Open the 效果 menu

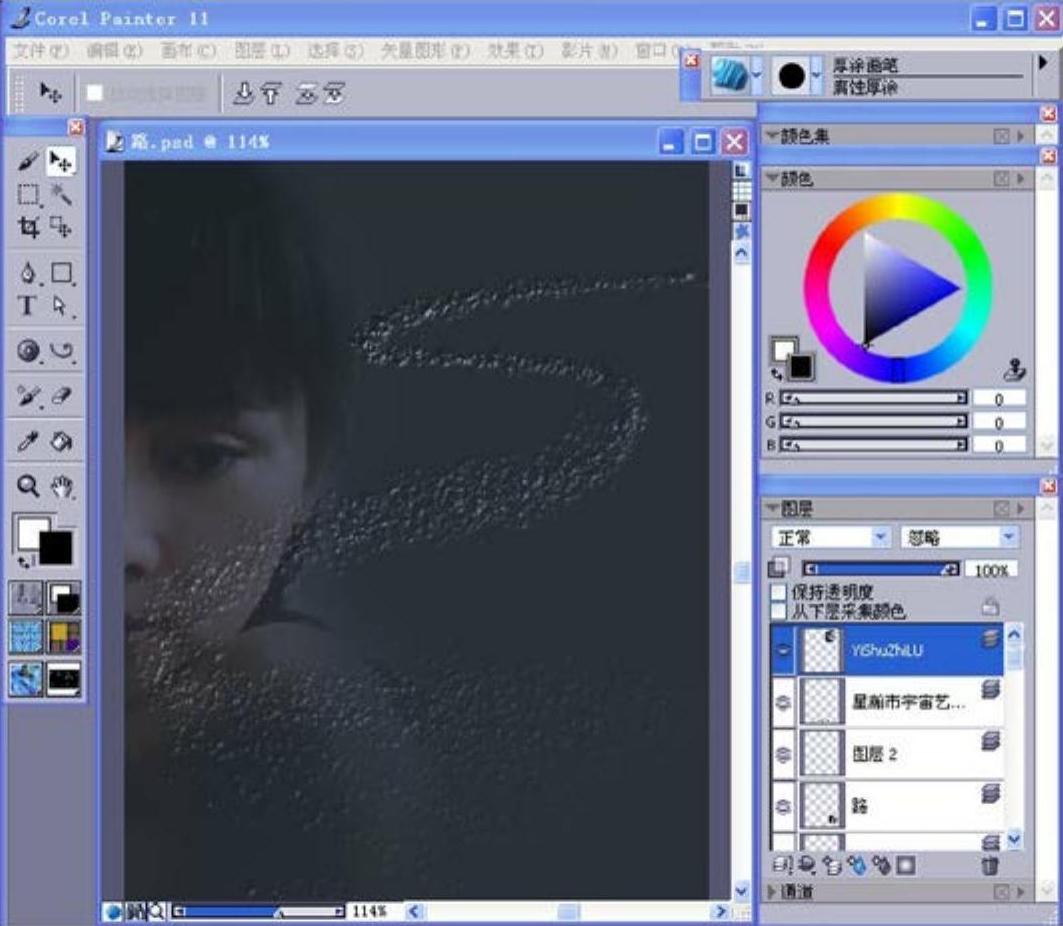515,51
